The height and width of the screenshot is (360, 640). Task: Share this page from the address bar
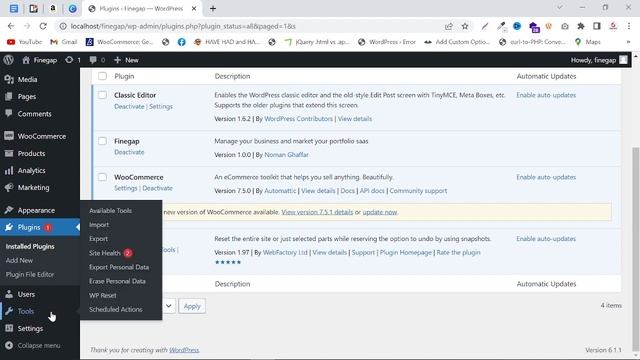pos(449,26)
